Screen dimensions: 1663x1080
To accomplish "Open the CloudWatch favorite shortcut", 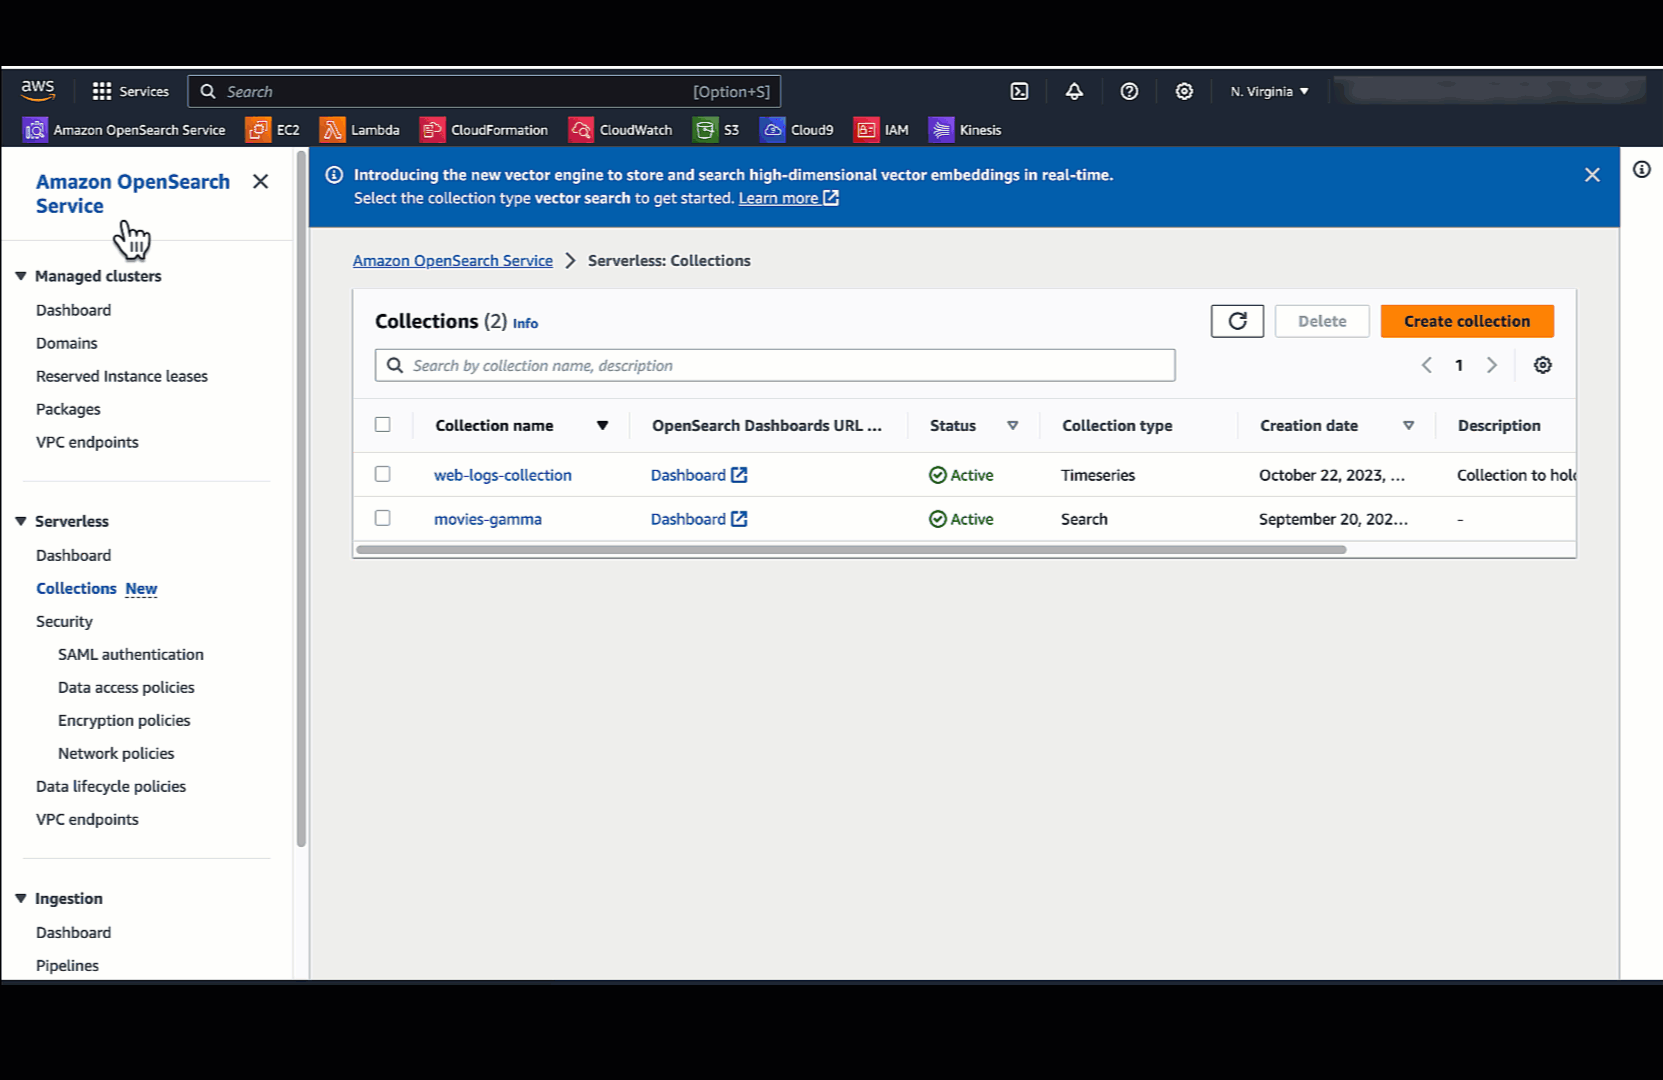I will coord(621,130).
